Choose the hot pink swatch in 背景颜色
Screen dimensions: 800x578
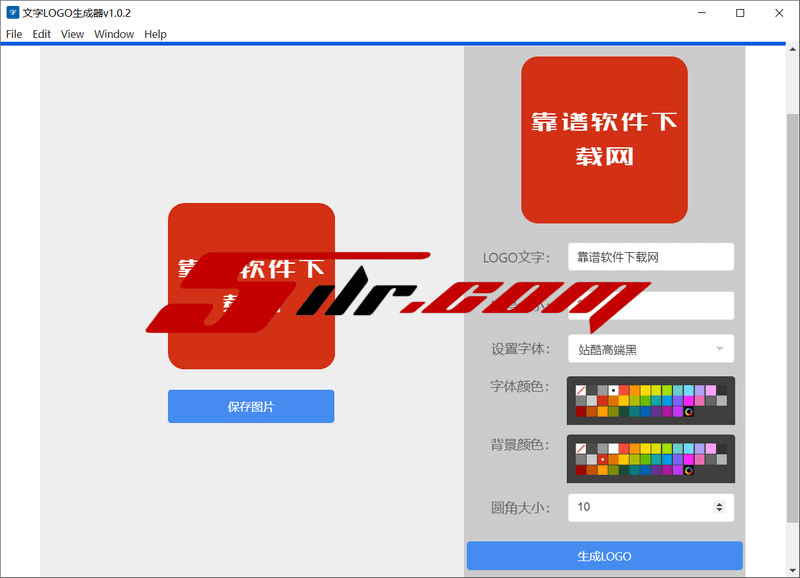pos(700,459)
